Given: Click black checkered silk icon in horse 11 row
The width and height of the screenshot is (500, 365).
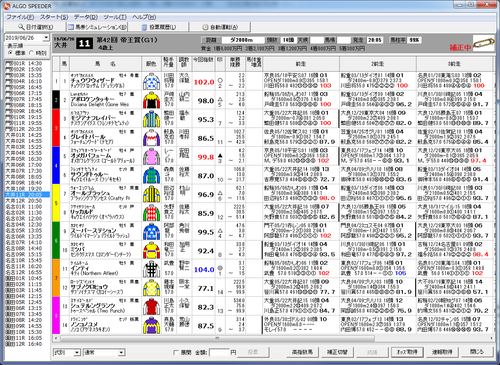Looking at the screenshot, I should [x=151, y=269].
